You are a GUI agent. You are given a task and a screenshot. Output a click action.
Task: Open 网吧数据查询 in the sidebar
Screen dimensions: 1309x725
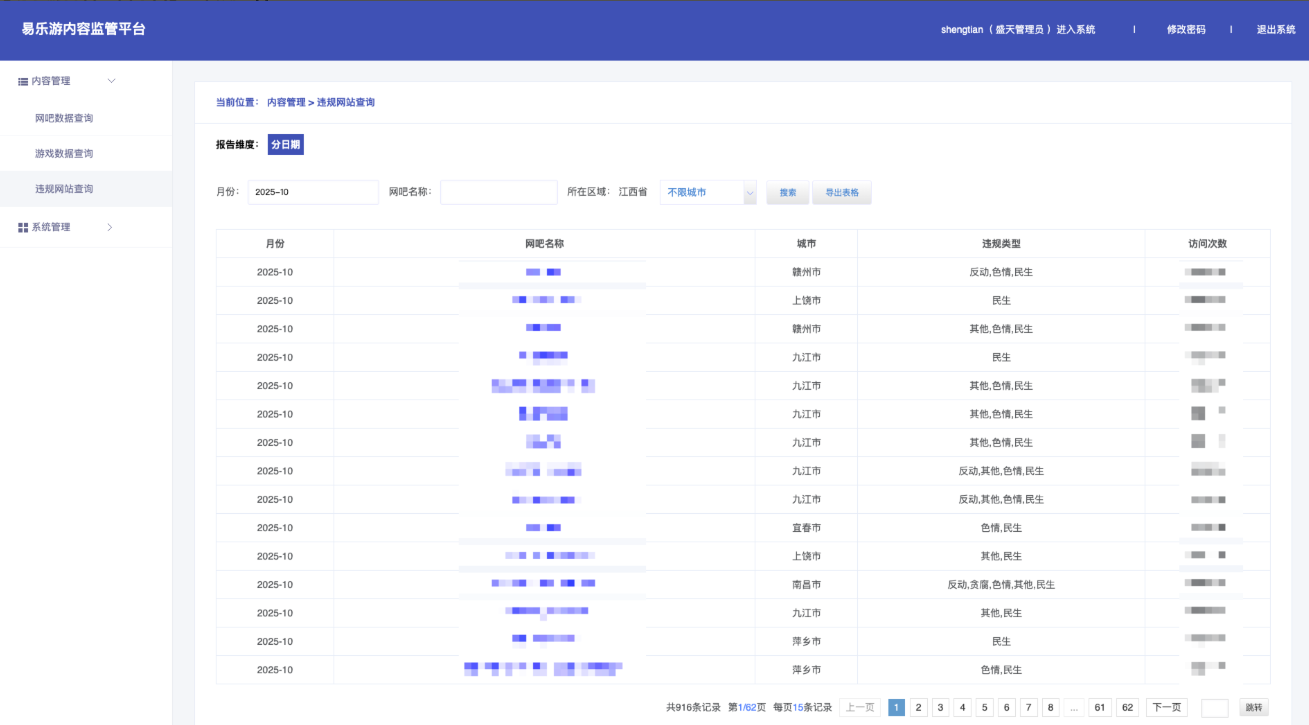64,118
